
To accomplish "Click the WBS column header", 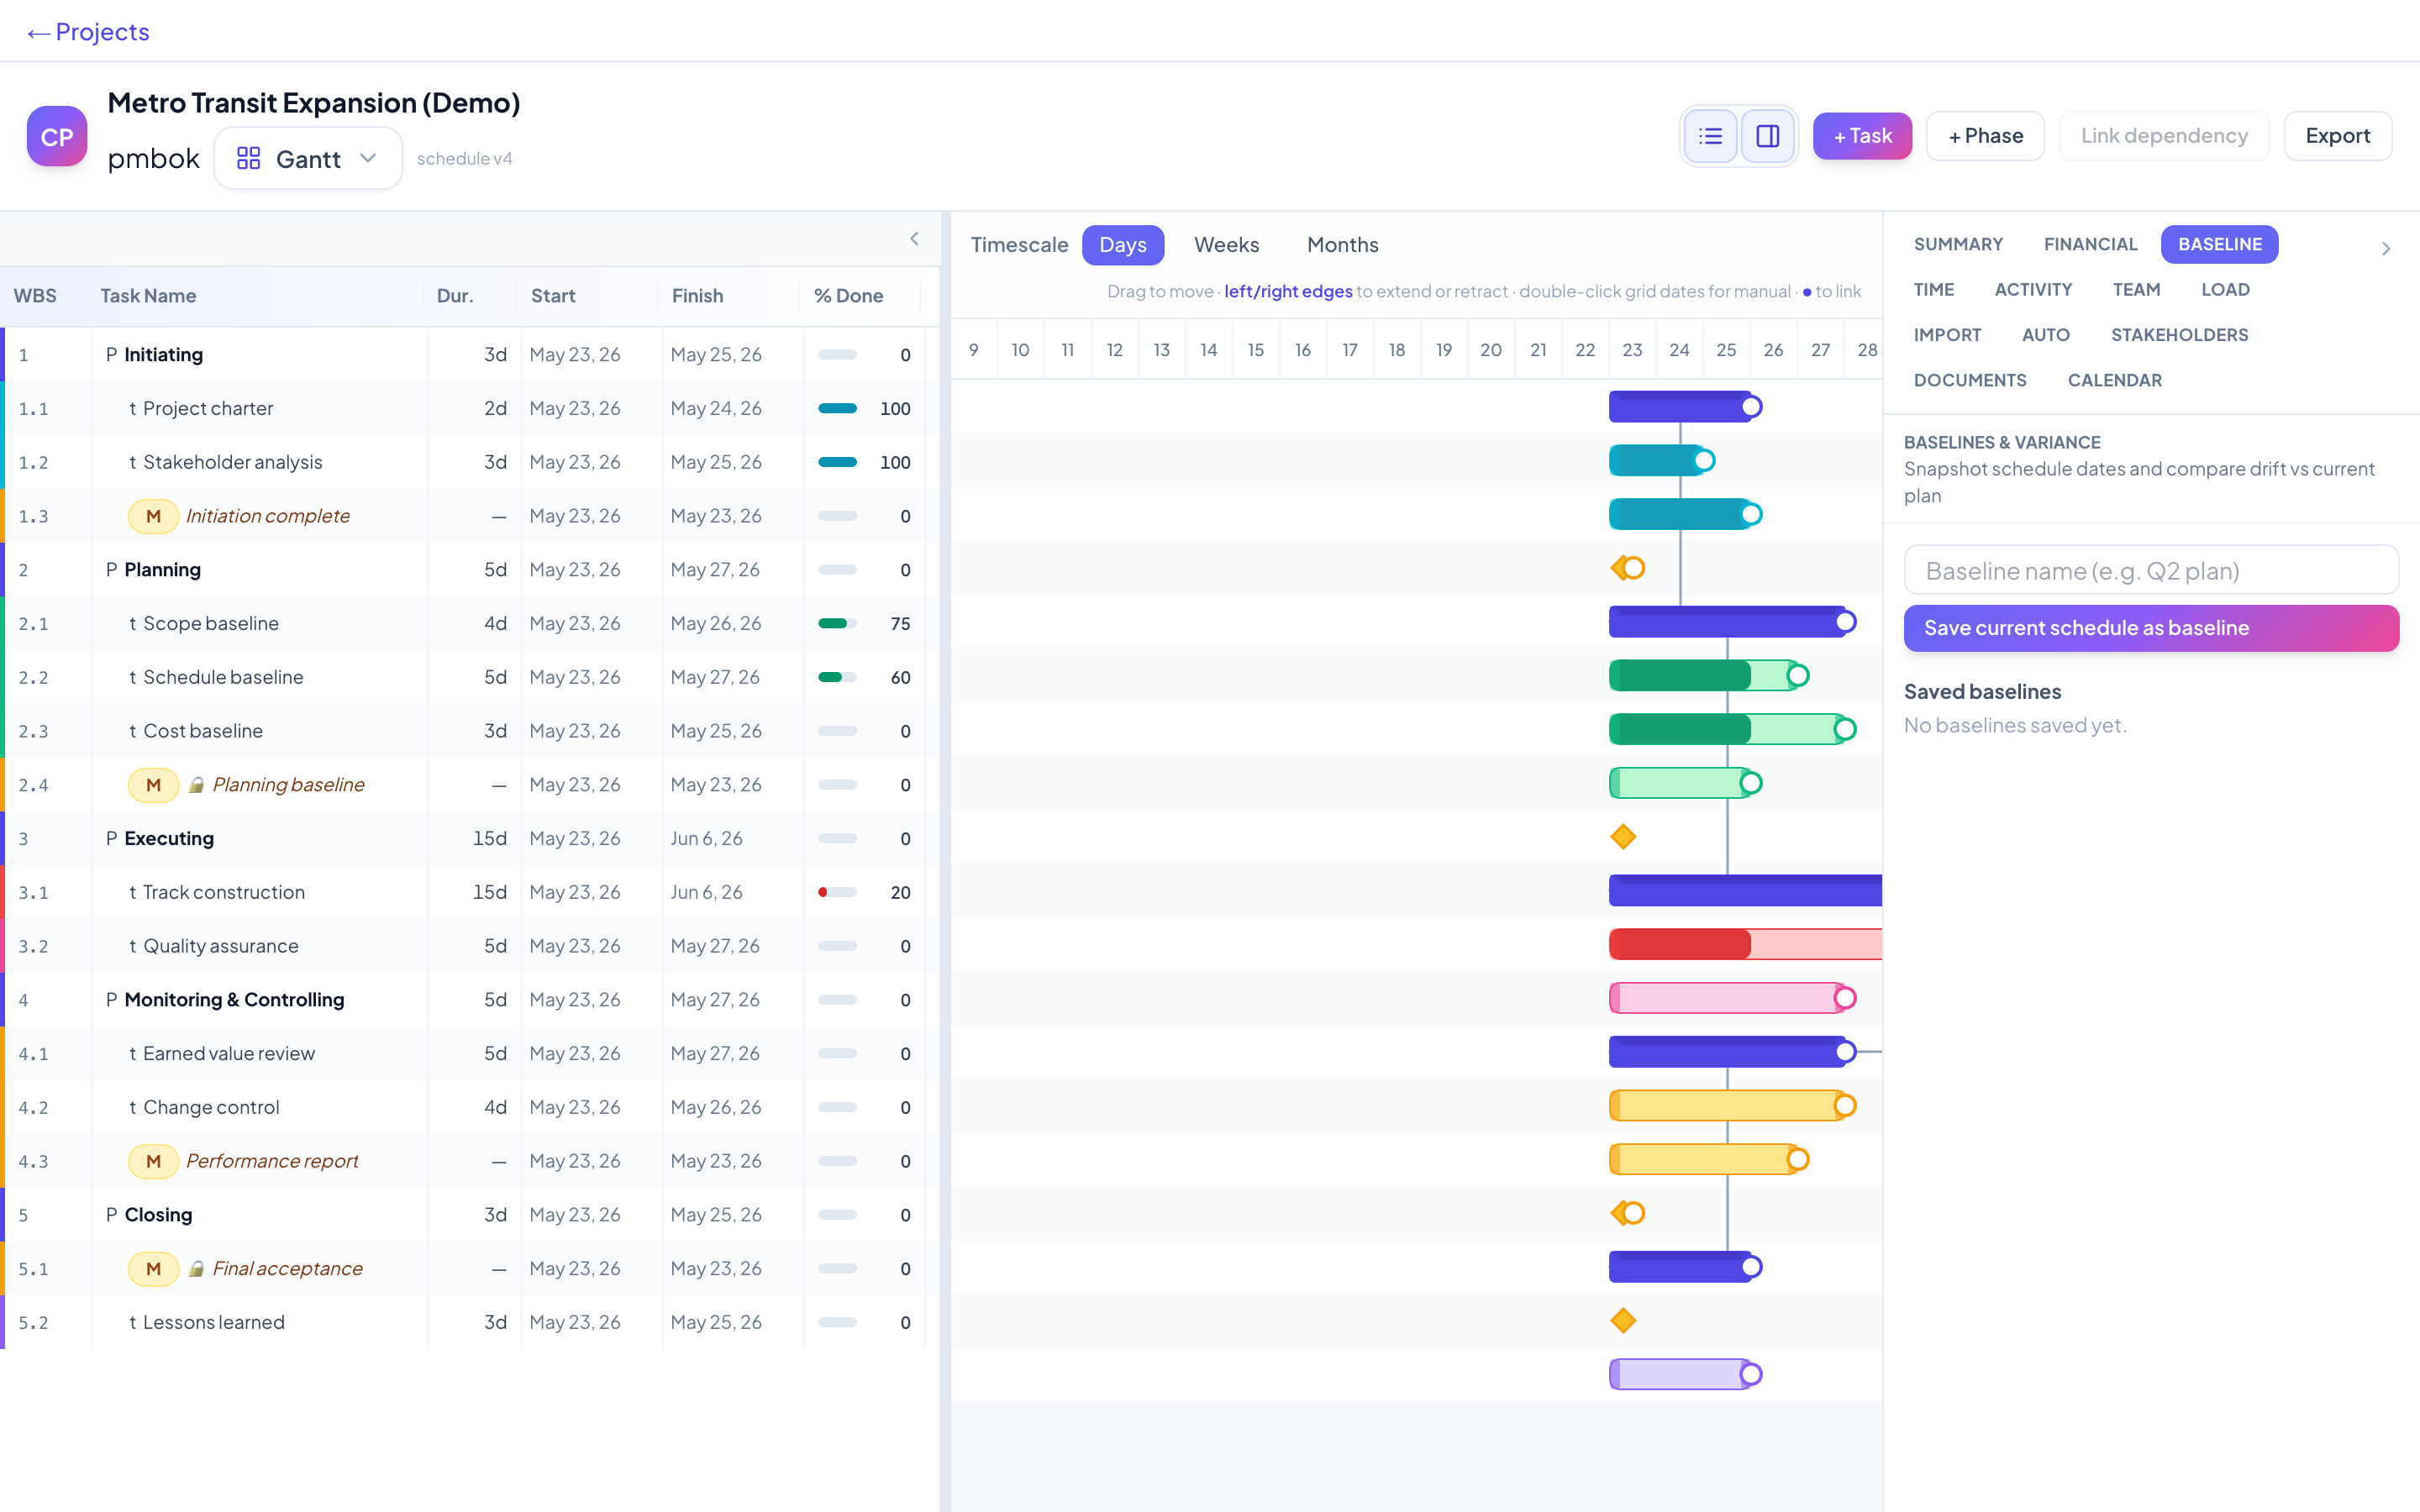I will [x=35, y=296].
